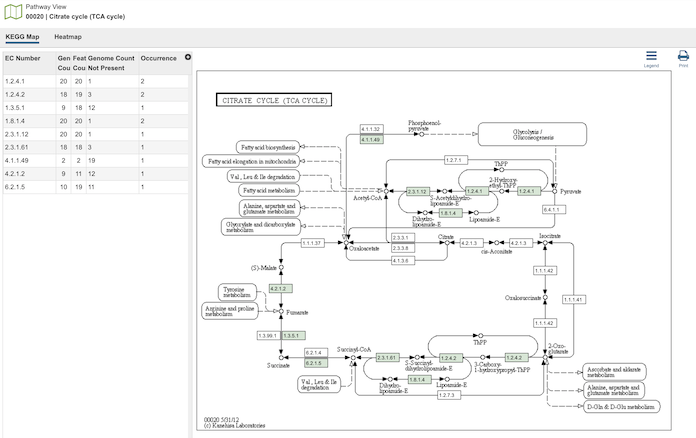Click the Oxalosuccinate compound circle
This screenshot has height=438, width=696.
(x=545, y=297)
